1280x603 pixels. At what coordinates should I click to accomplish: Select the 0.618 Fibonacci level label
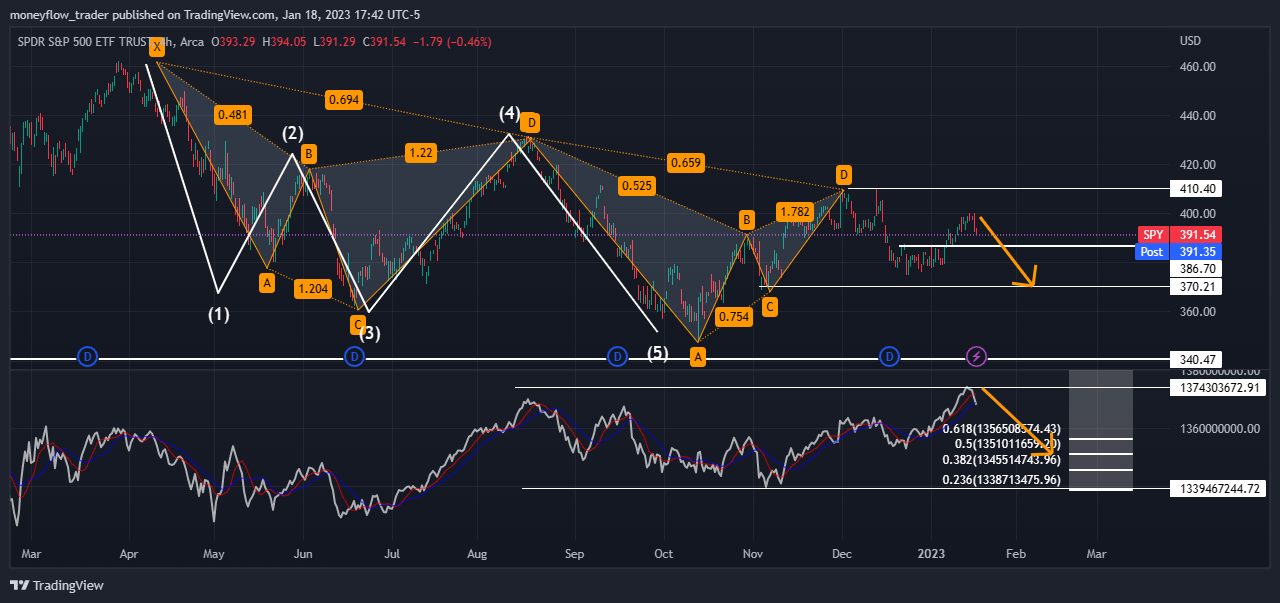click(1001, 428)
